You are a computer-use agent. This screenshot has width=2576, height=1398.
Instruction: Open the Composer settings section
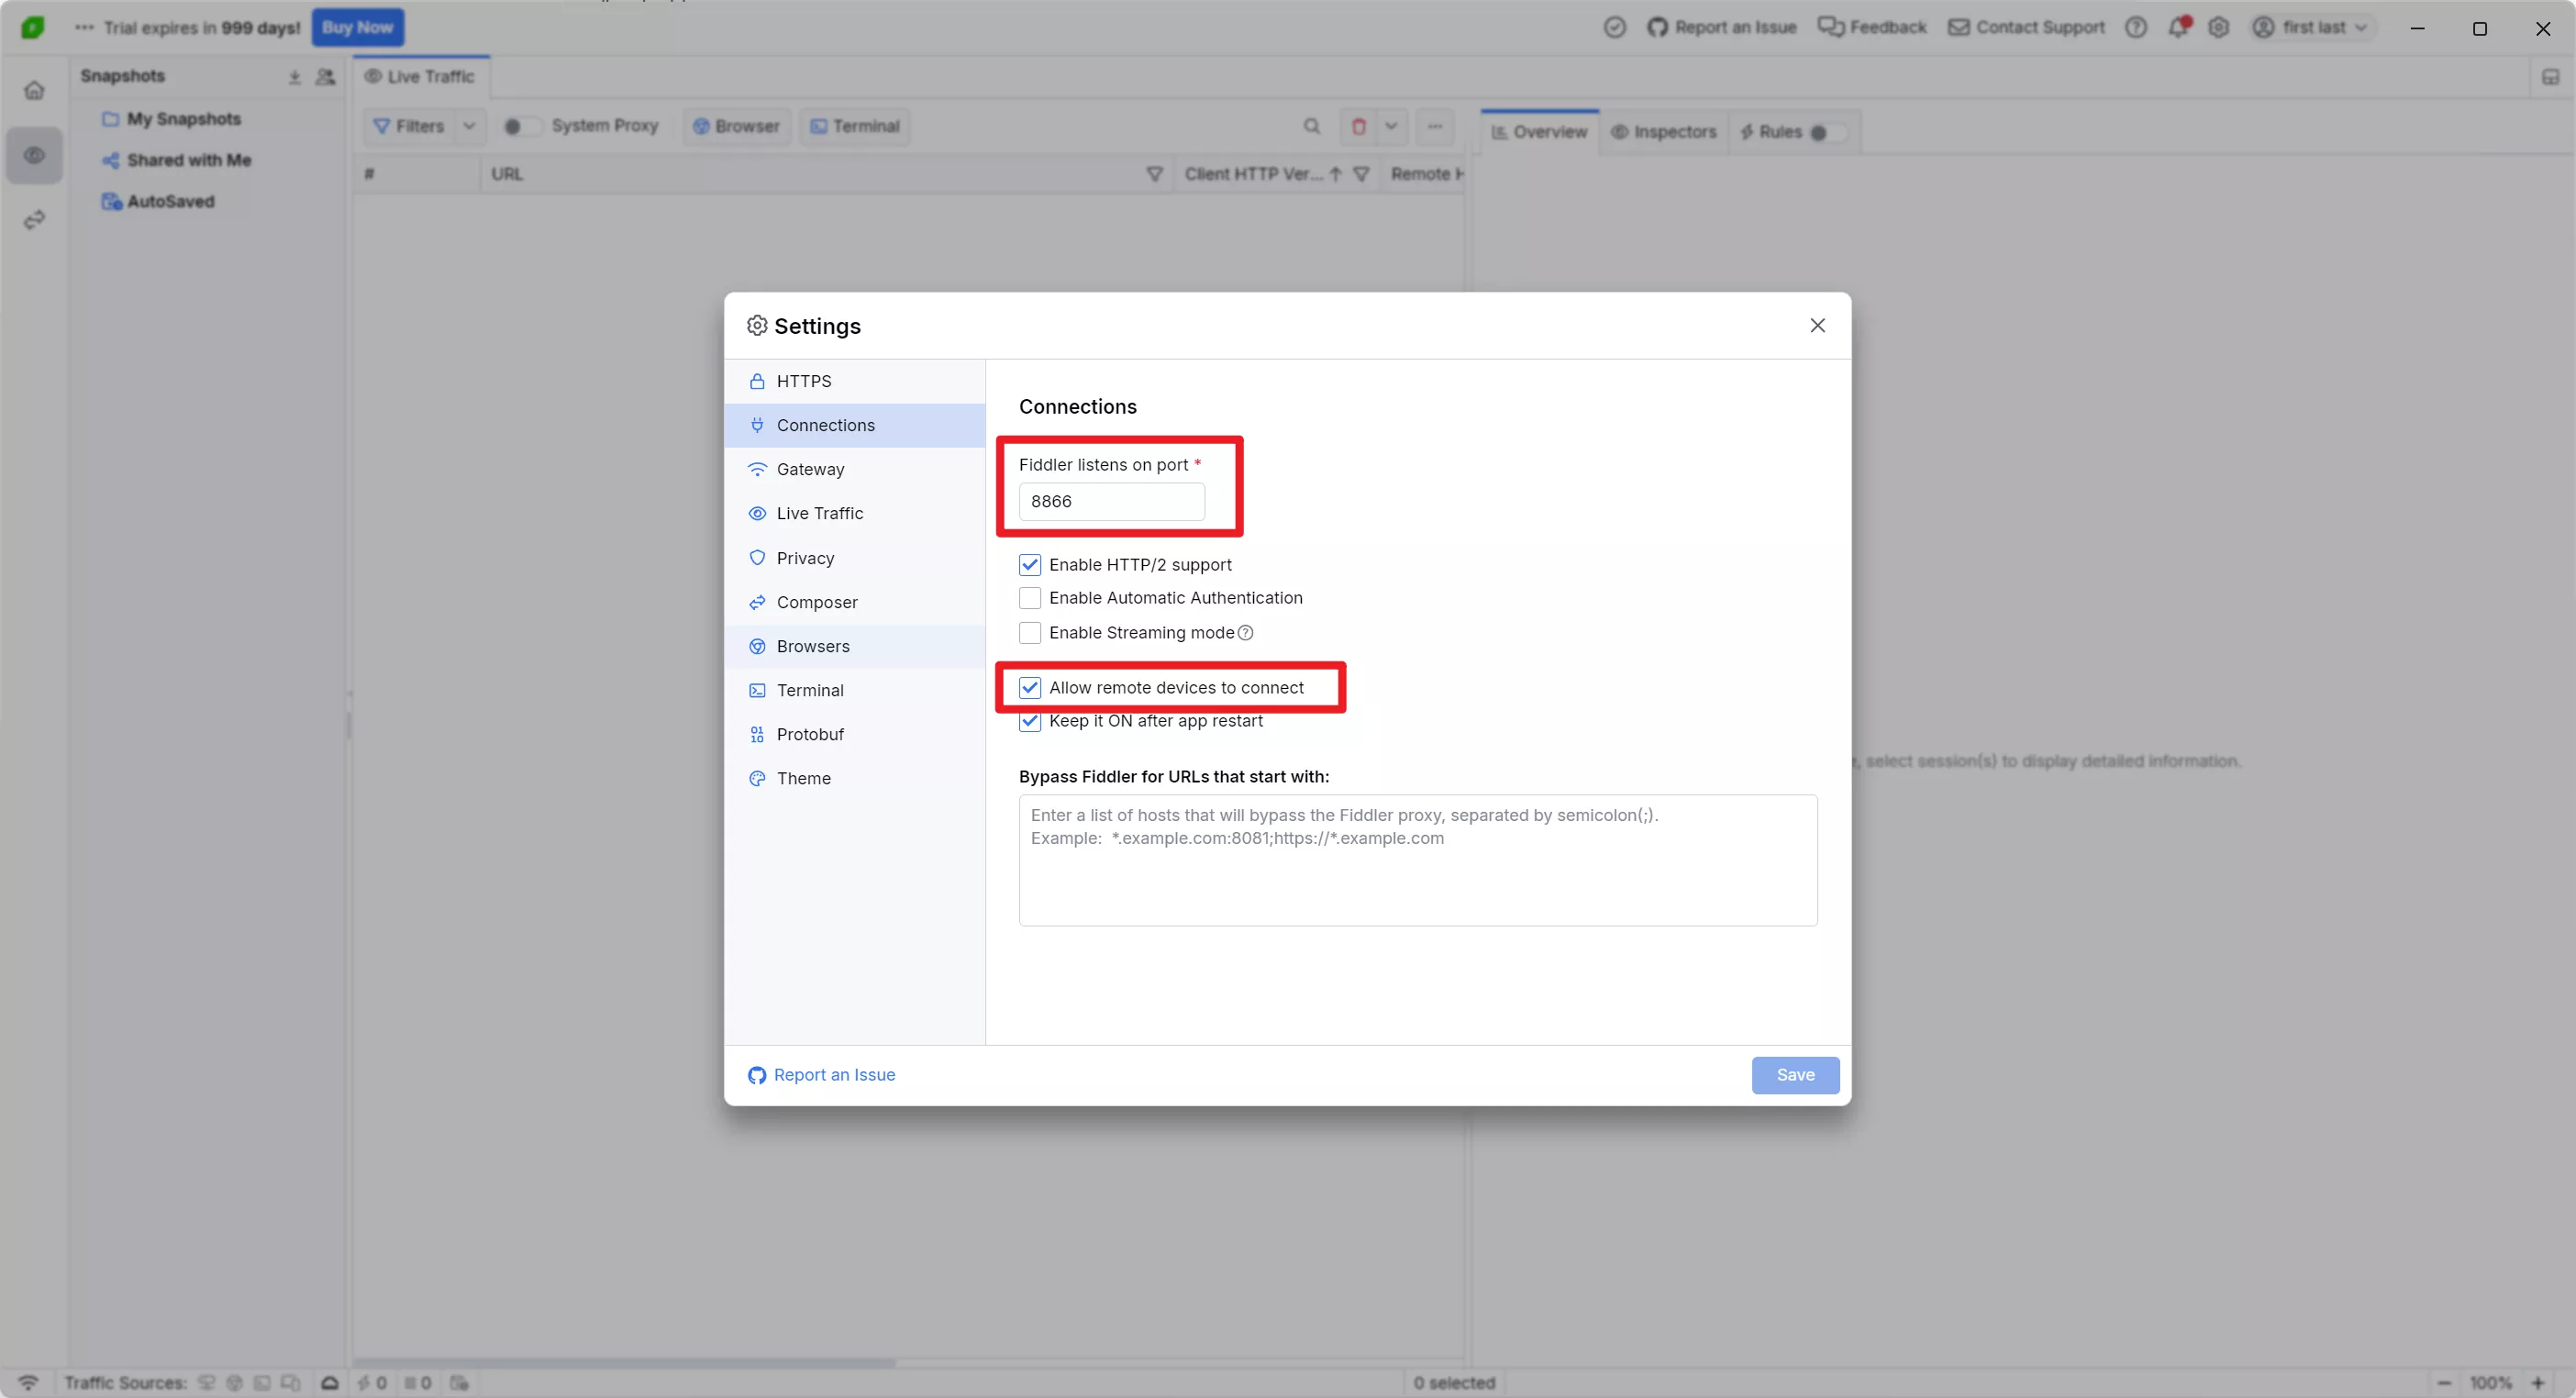(x=855, y=602)
